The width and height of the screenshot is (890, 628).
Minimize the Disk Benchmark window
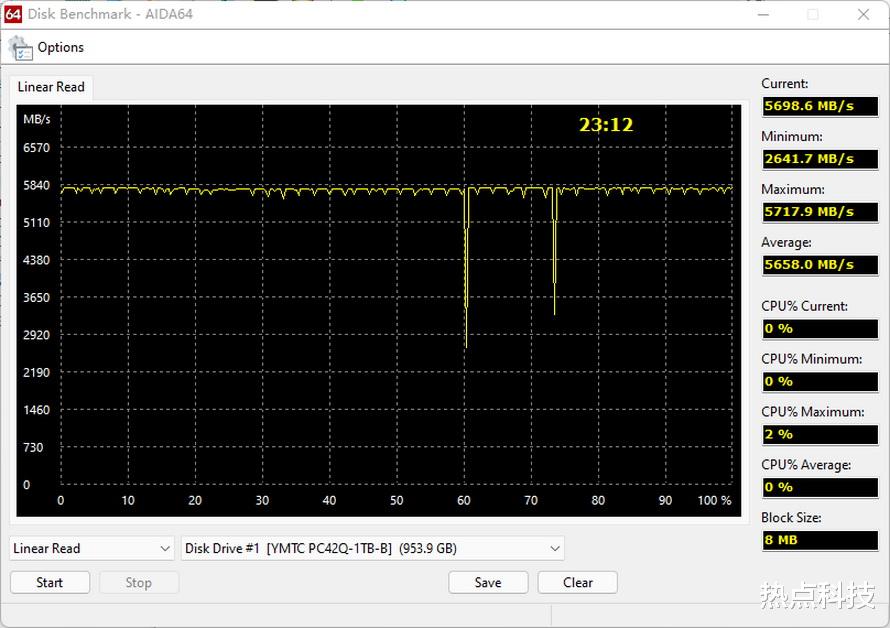point(763,14)
